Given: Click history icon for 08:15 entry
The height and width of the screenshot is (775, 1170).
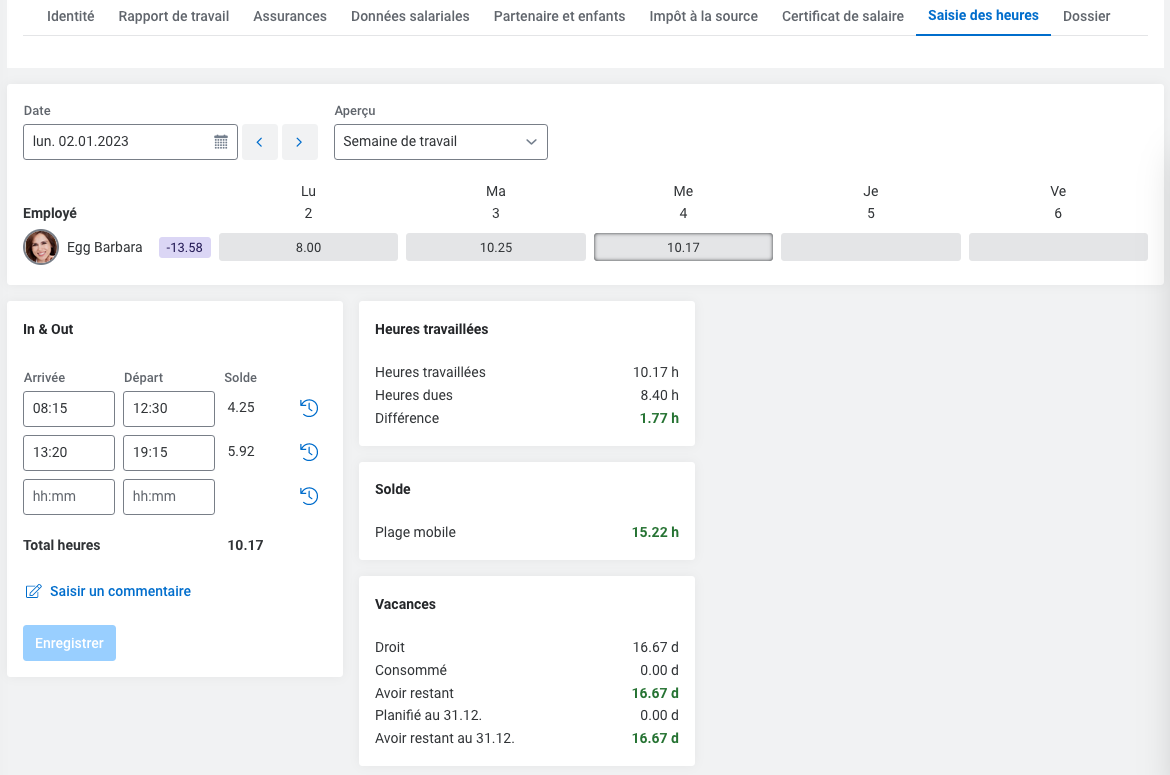Looking at the screenshot, I should point(309,408).
